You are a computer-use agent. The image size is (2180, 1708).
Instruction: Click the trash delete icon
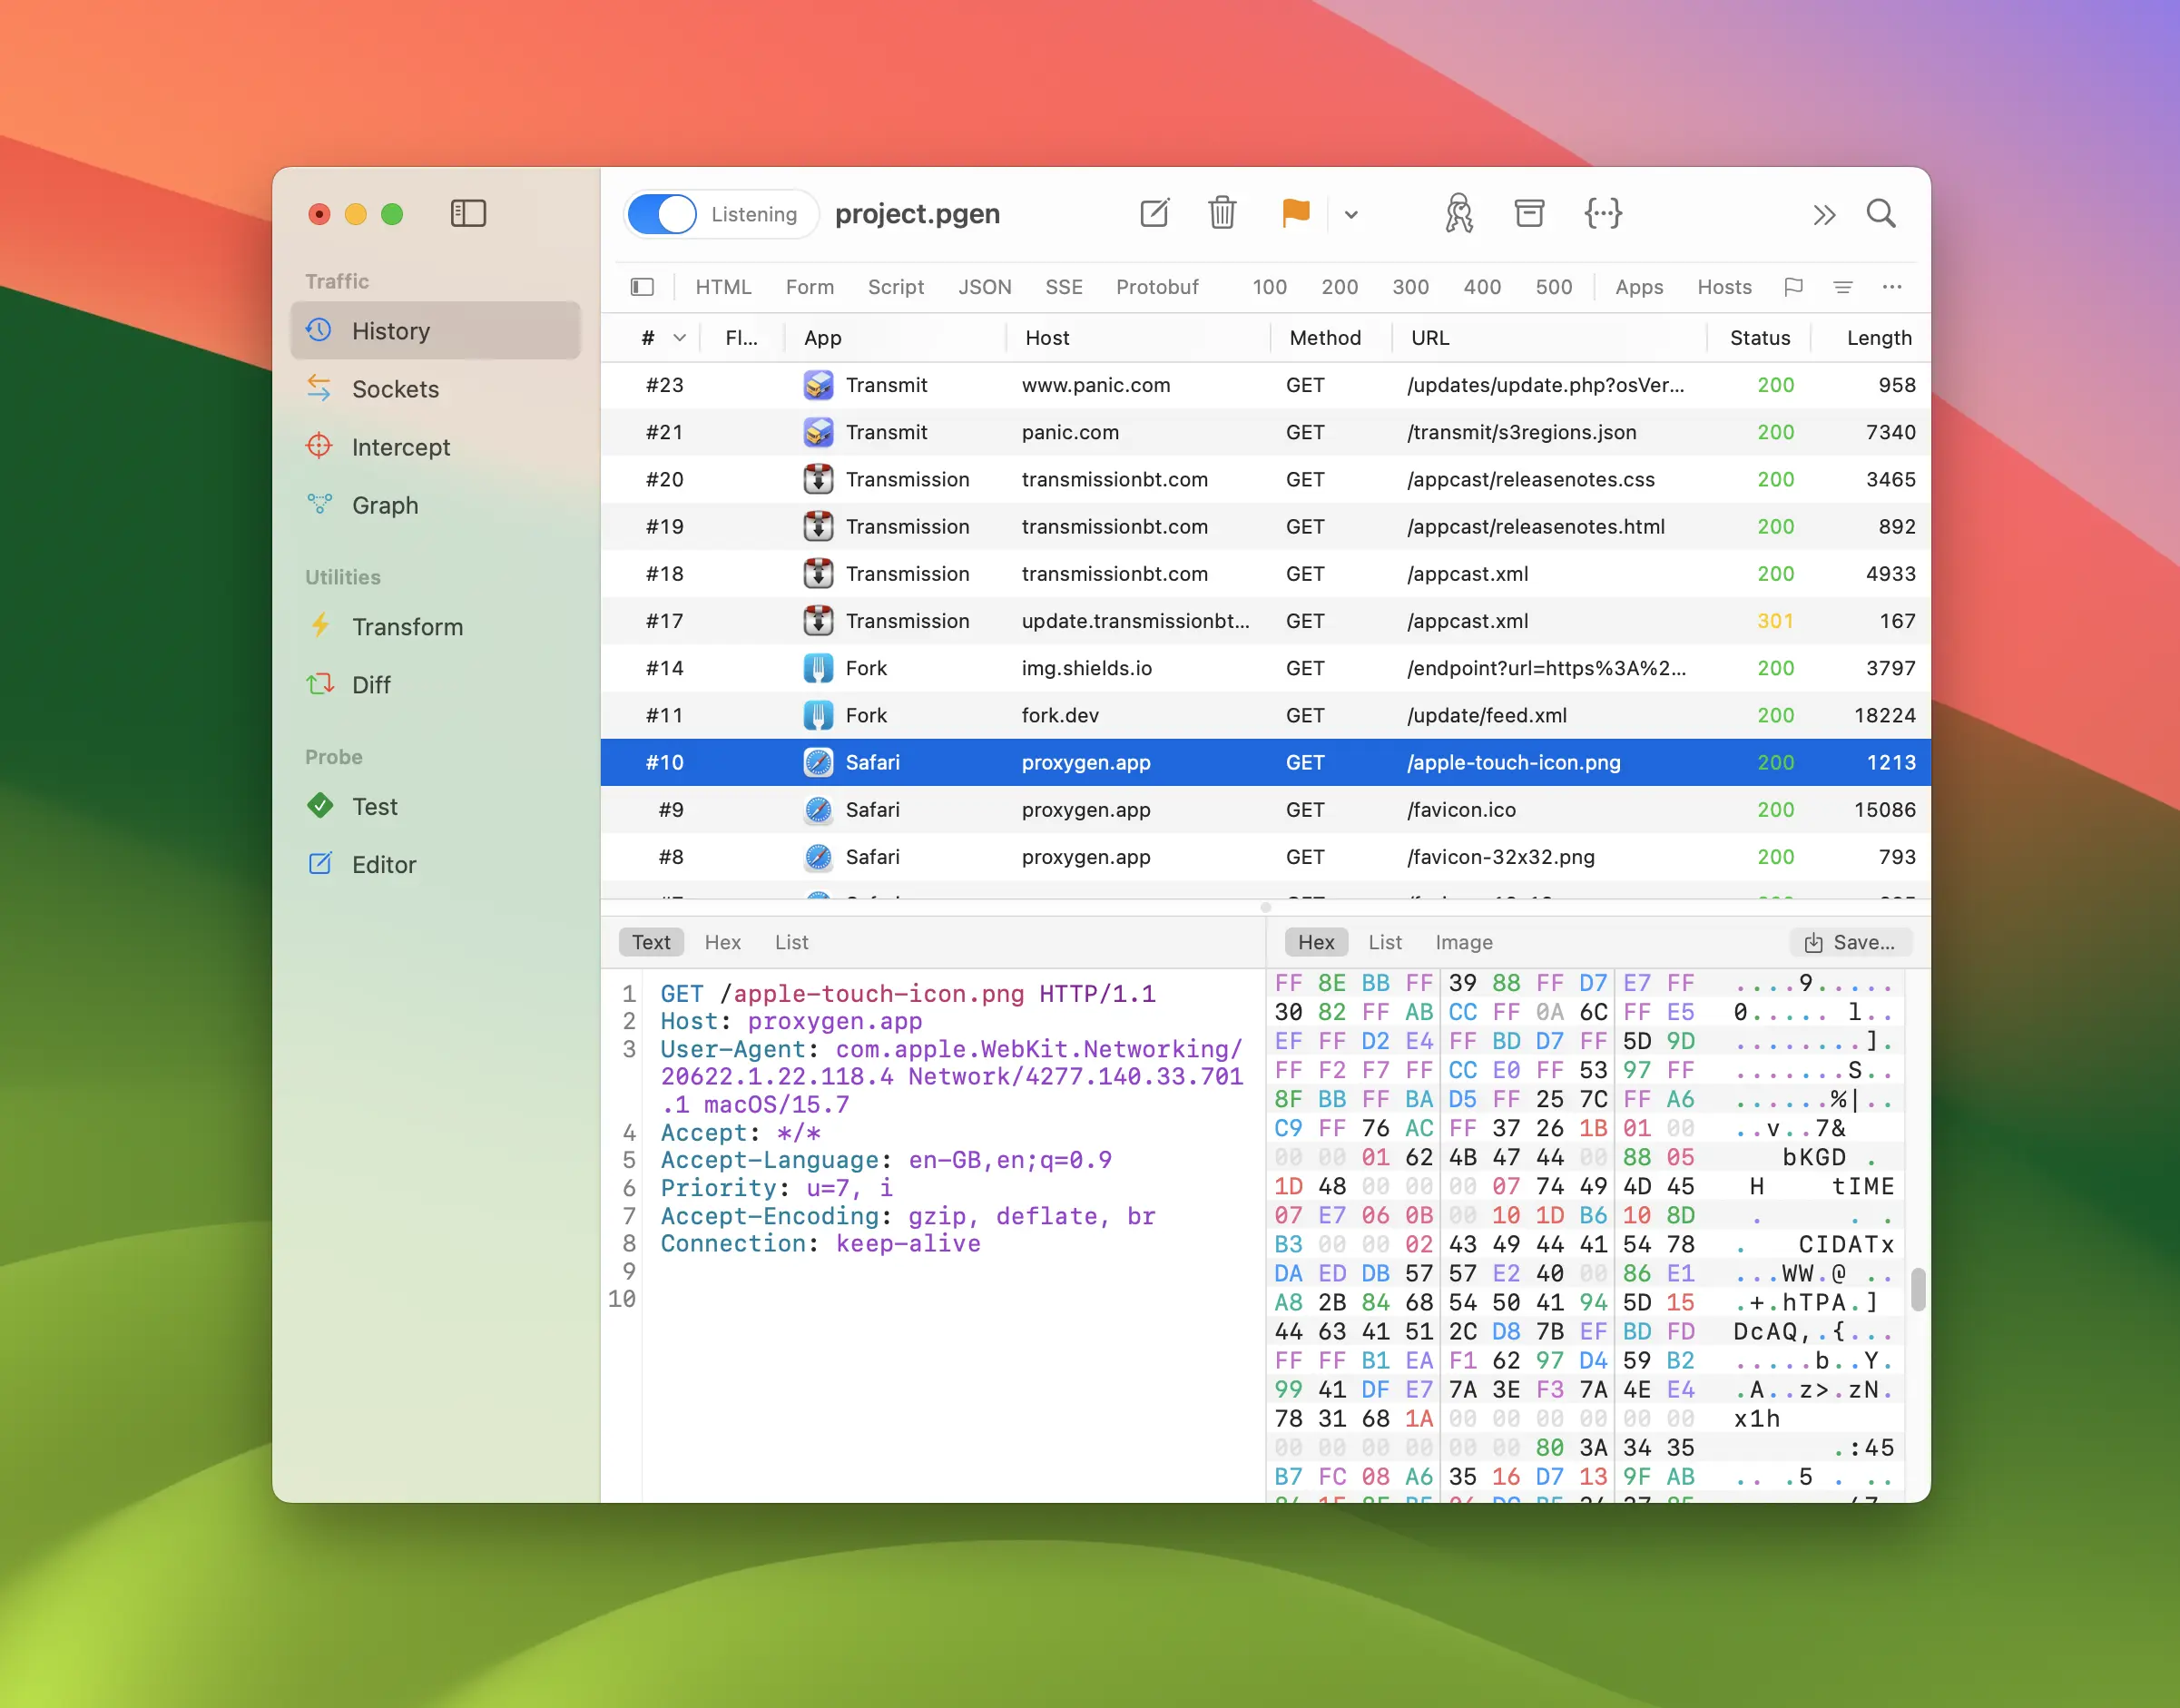[x=1222, y=213]
